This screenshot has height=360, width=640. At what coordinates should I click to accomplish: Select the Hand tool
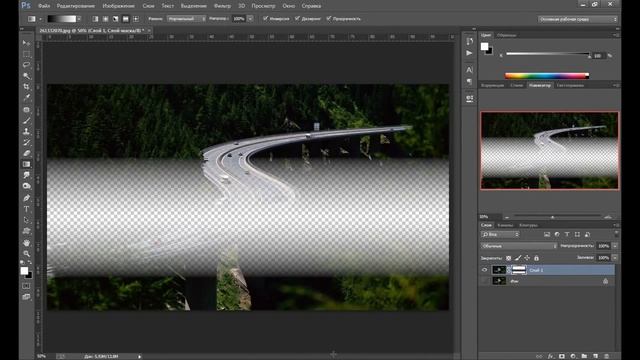tap(27, 242)
